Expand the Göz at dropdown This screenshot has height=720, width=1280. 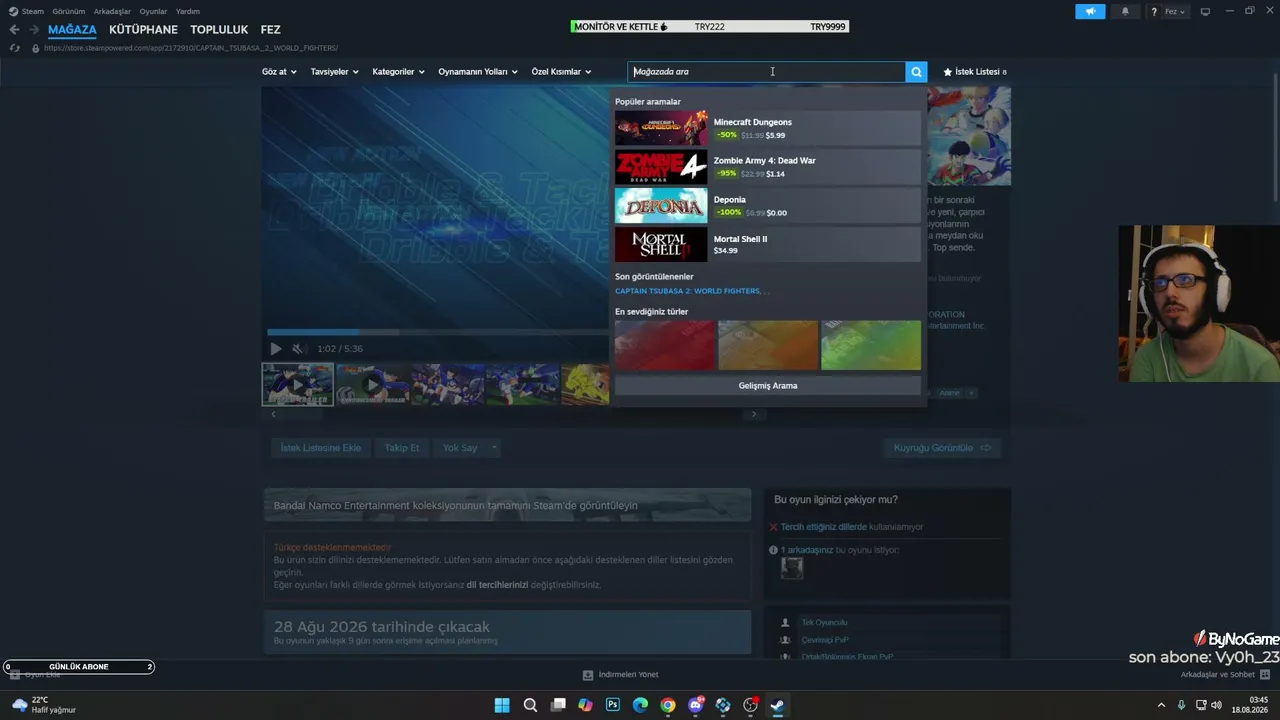[279, 72]
